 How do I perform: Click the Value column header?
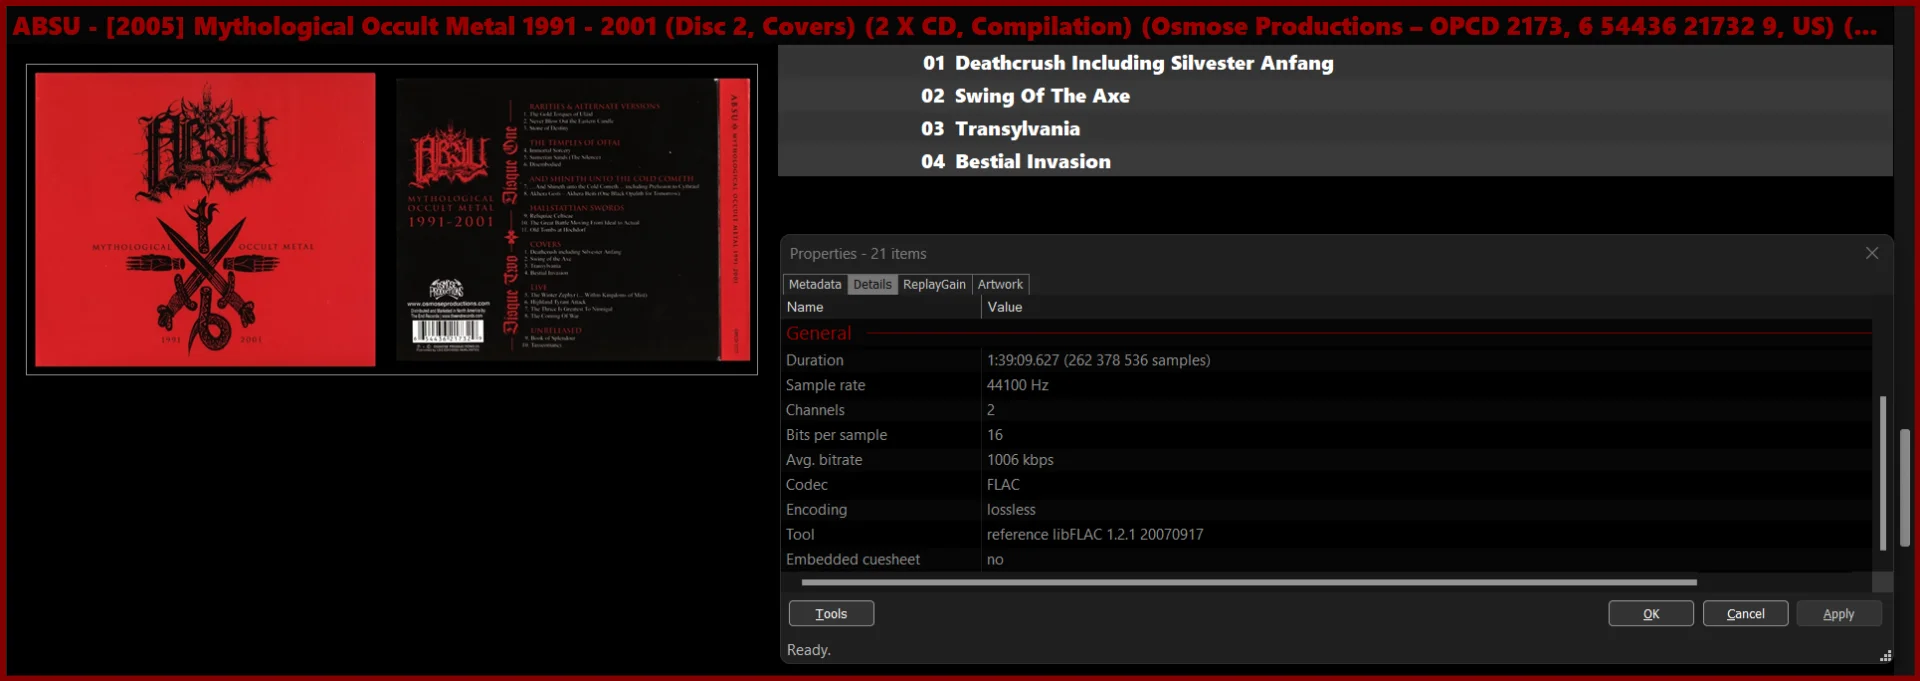click(x=1427, y=307)
